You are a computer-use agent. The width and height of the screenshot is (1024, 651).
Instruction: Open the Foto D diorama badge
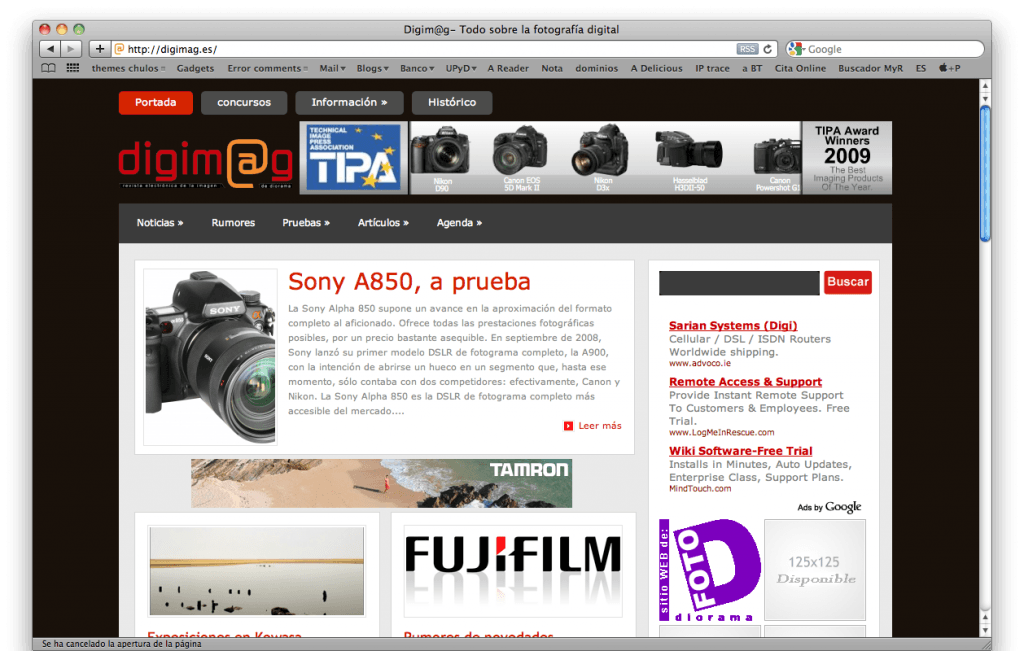[x=710, y=569]
